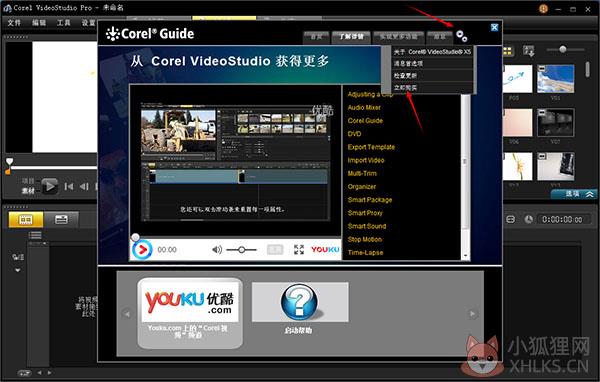Enter fullscreen in the Youku player
This screenshot has height=382, width=600.
[x=299, y=250]
